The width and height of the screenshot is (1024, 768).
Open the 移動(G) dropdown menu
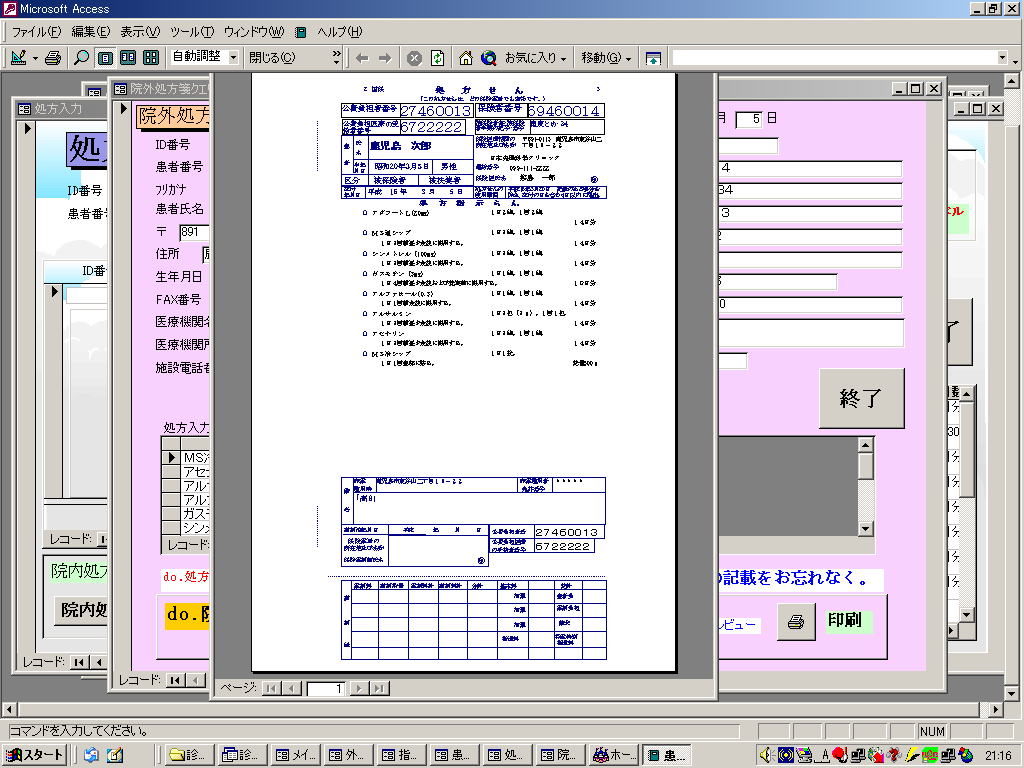[x=606, y=58]
